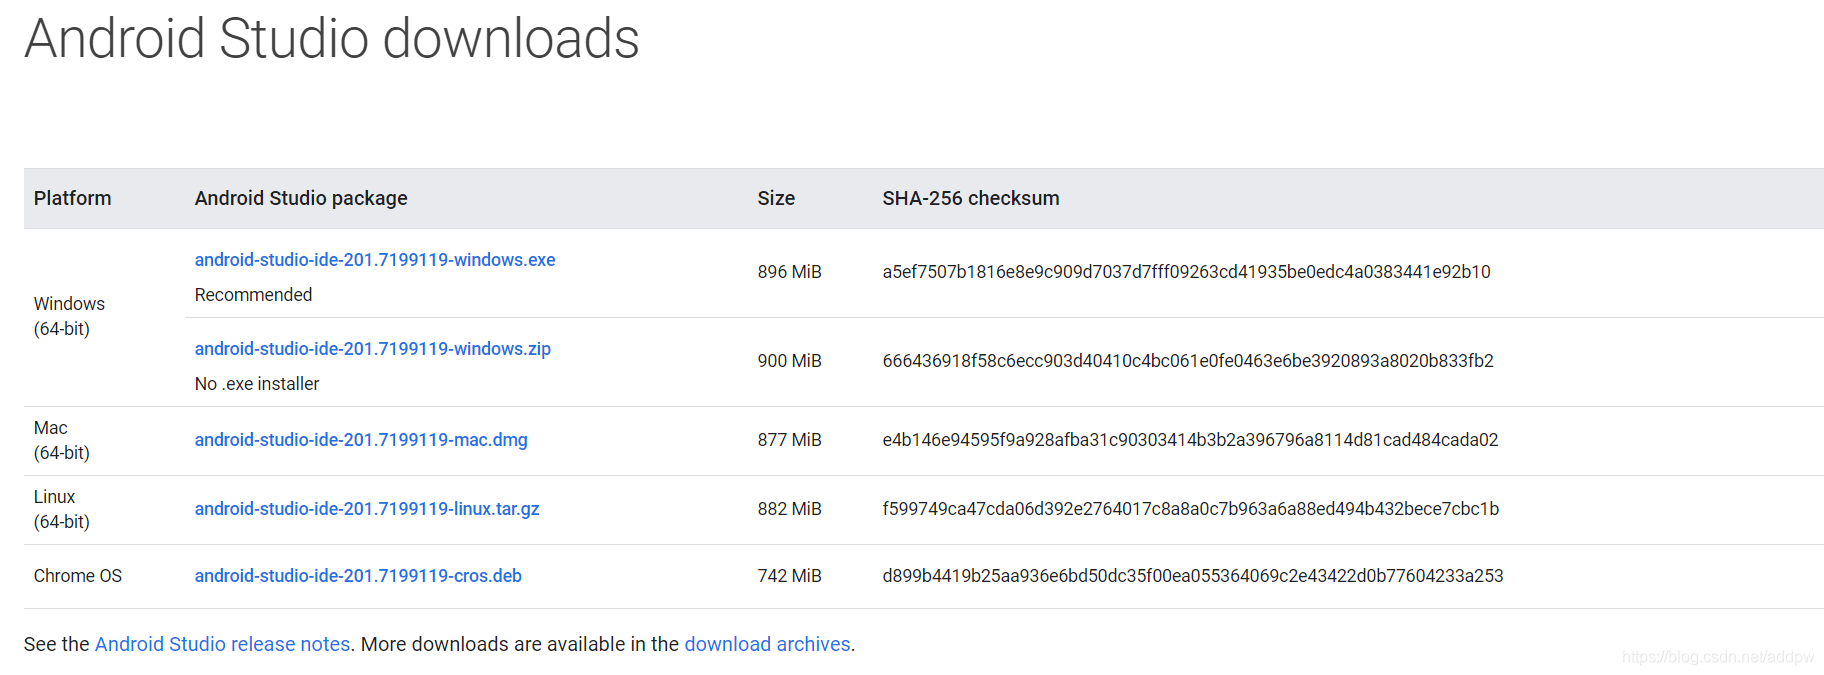Open the download archives link
The width and height of the screenshot is (1824, 675).
767,644
